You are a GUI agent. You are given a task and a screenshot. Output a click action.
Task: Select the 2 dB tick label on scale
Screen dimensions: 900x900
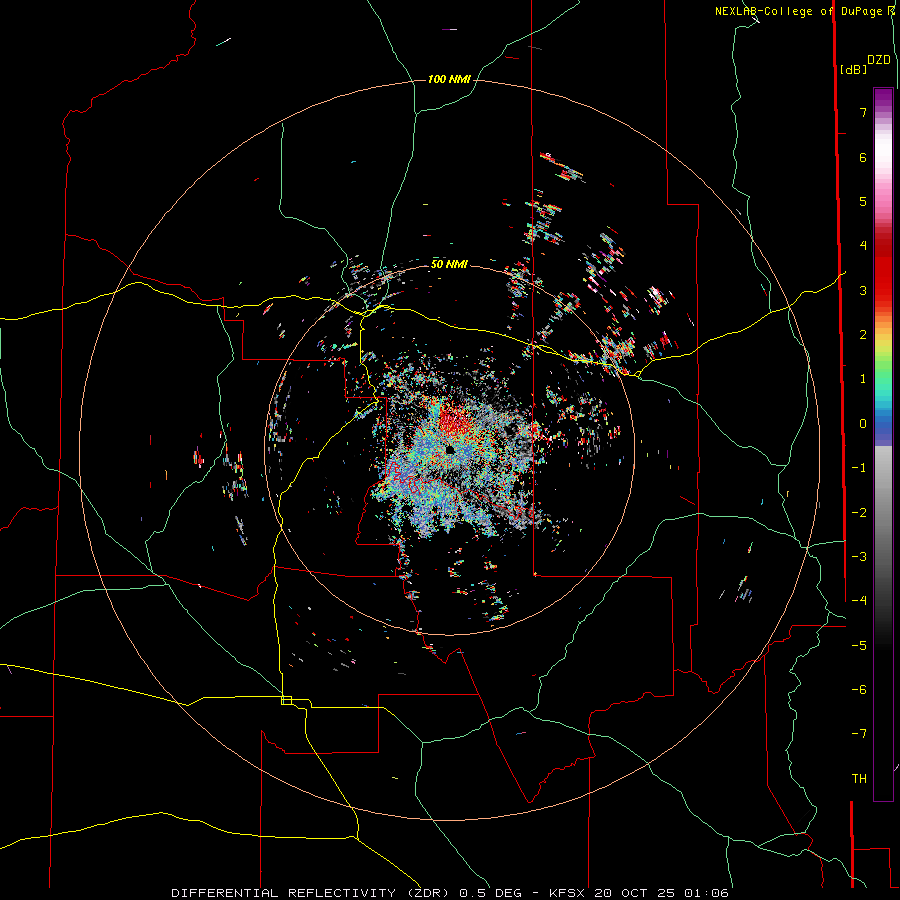pos(863,335)
